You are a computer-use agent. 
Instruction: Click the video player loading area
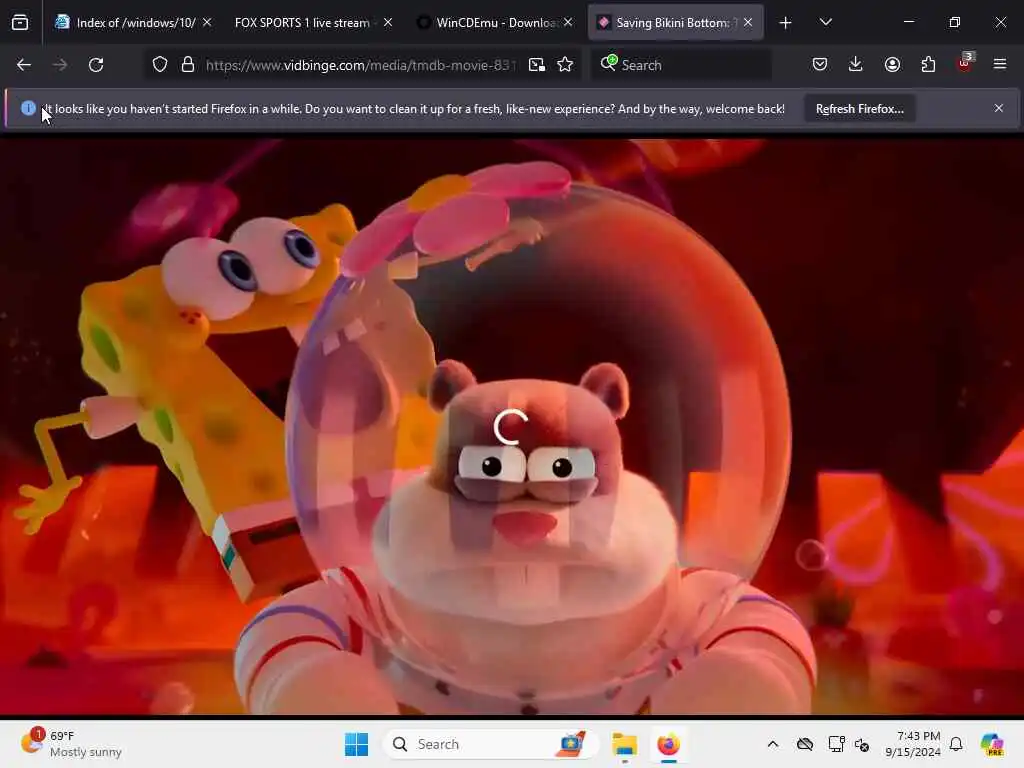[x=512, y=427]
